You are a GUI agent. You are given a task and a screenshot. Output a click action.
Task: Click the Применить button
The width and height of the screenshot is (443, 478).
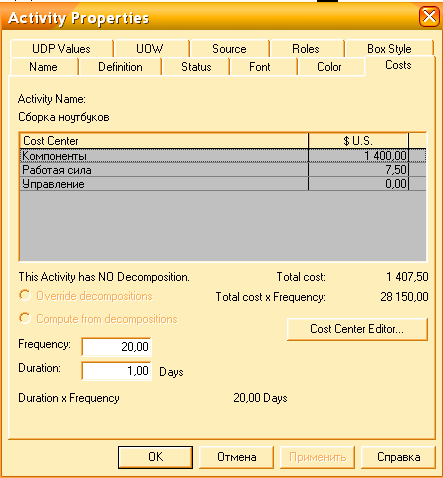318,457
